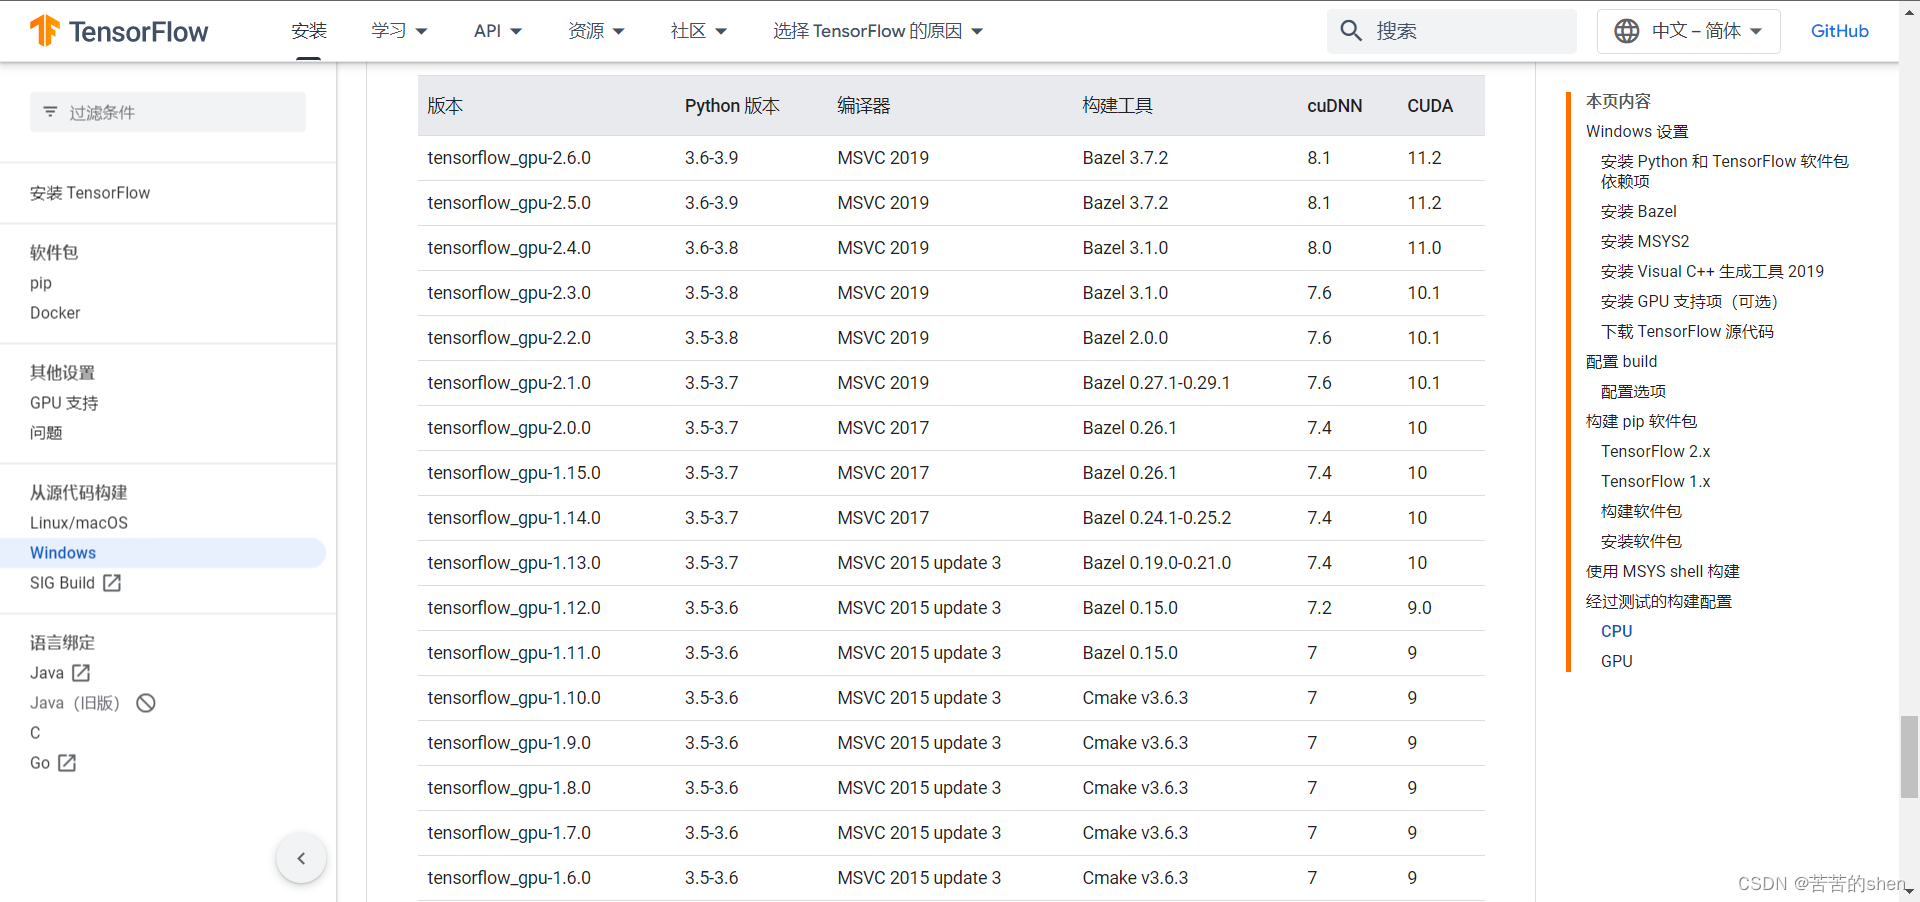Jump to 安装 Bazel section
Viewport: 1920px width, 902px height.
1638,211
